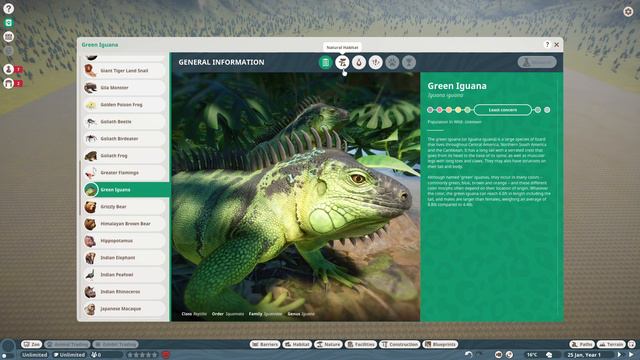Screen dimensions: 640x360
Task: Open the Zoo menu in bottom bar
Action: point(31,344)
